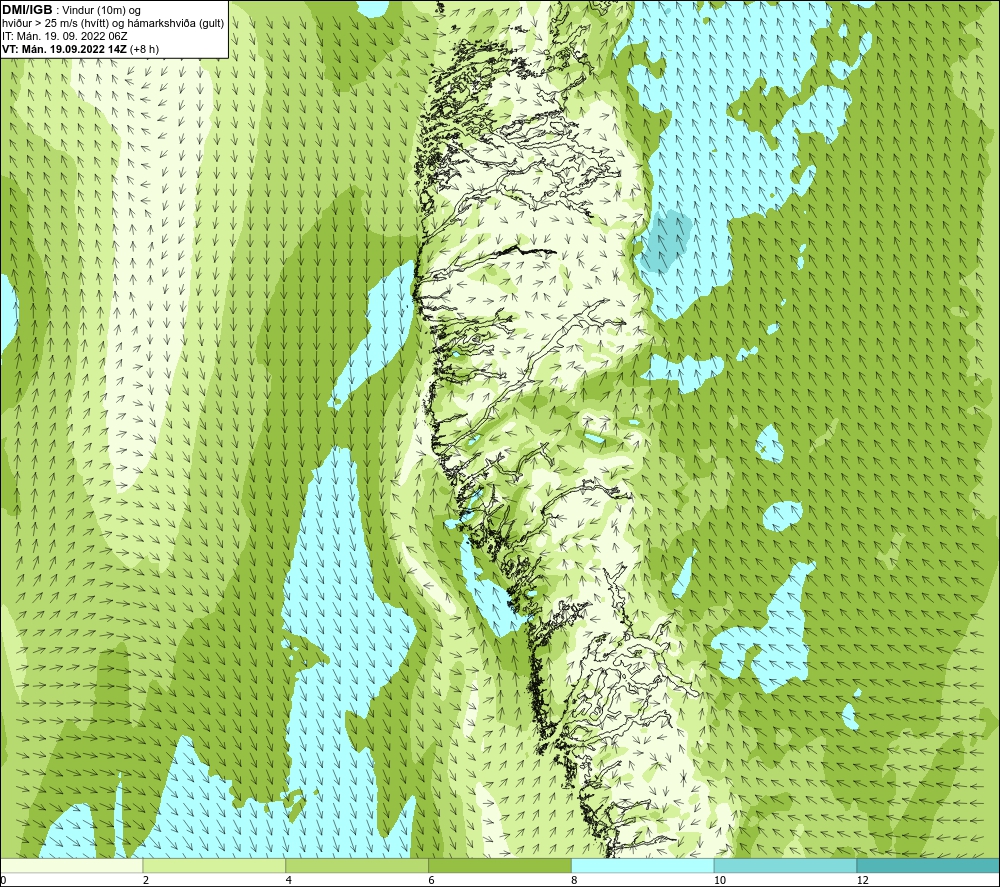Click the legend scale label '4'
Viewport: 1000px width, 887px height.
click(289, 880)
